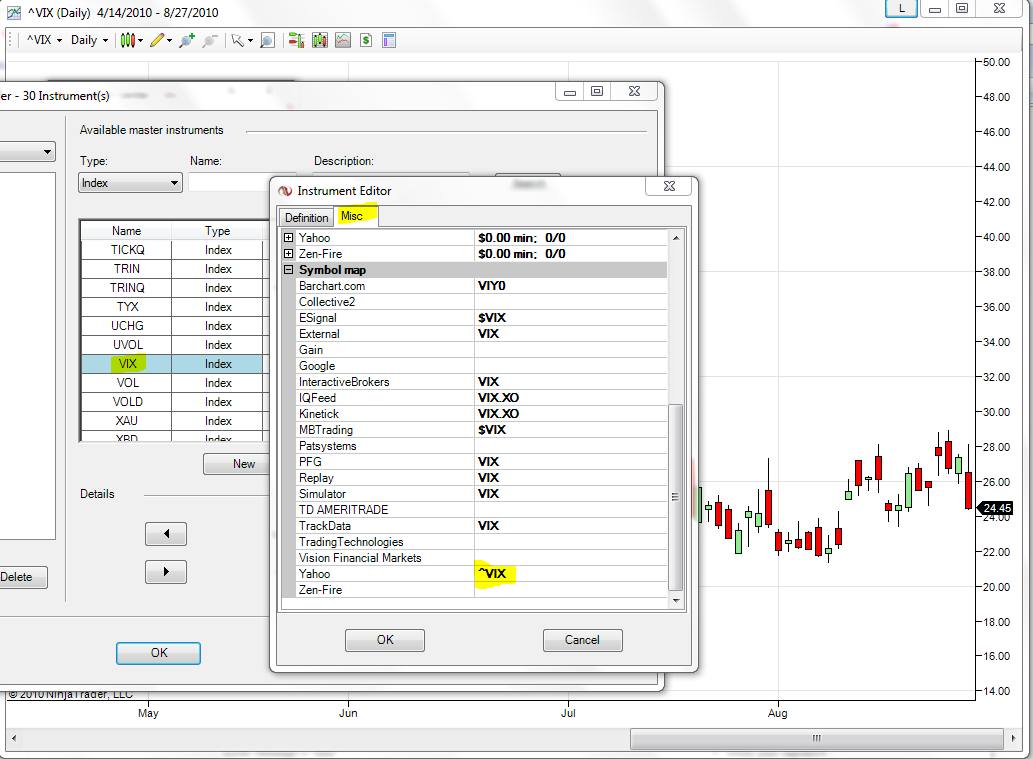Select the Collective2 symbol map row

coord(481,302)
